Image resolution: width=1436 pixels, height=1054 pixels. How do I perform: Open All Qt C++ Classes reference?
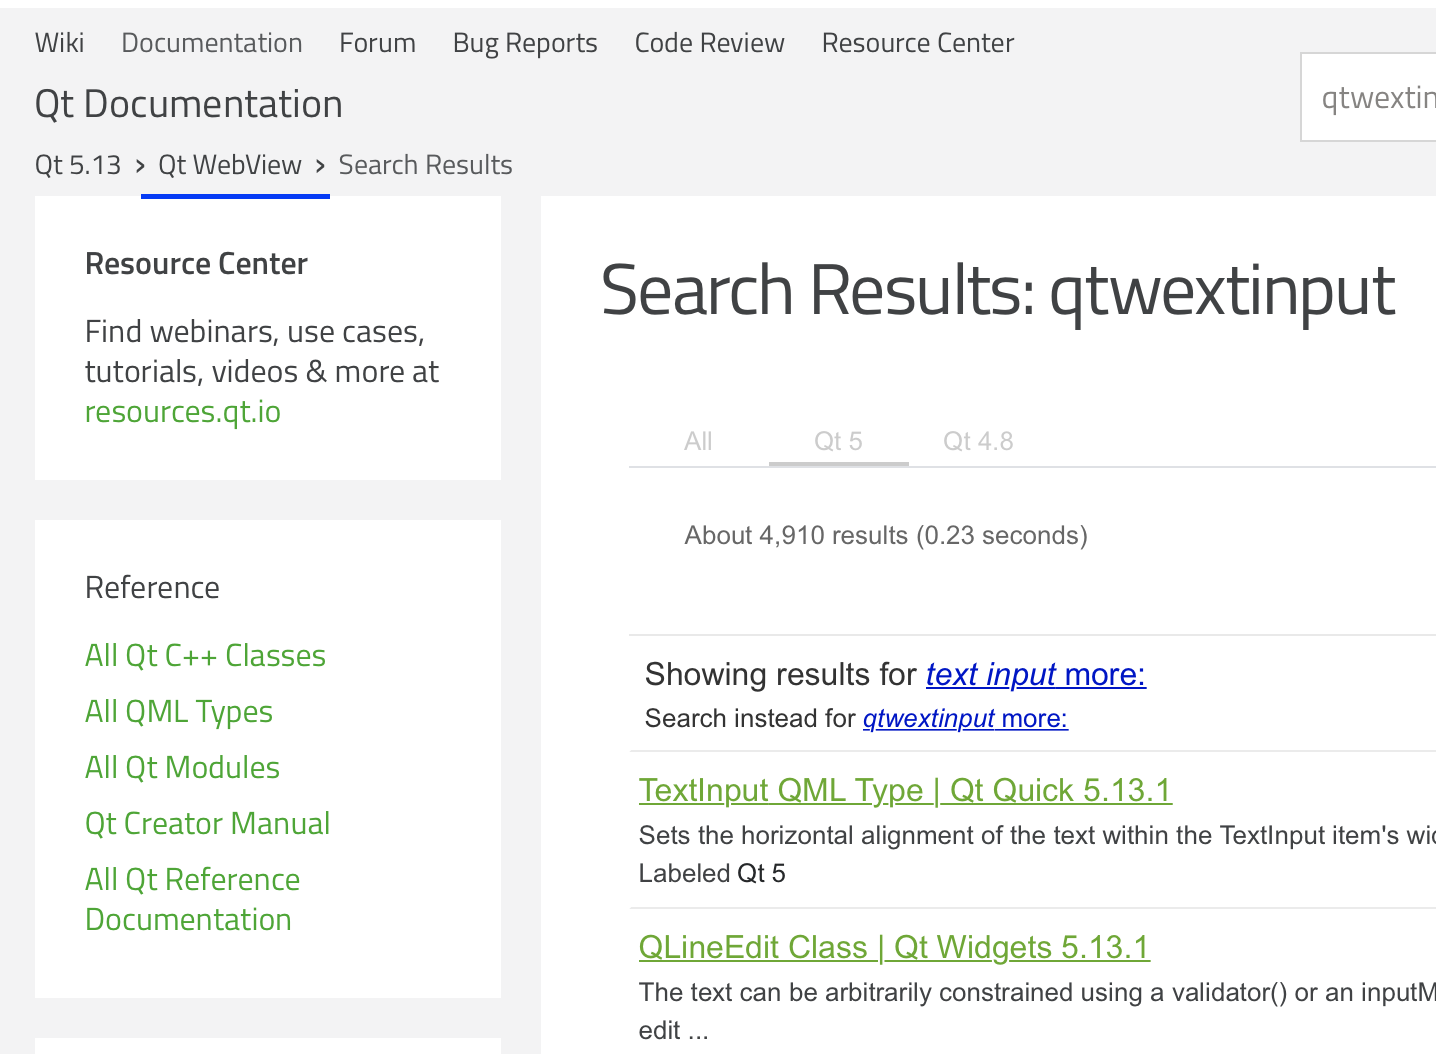pos(205,655)
